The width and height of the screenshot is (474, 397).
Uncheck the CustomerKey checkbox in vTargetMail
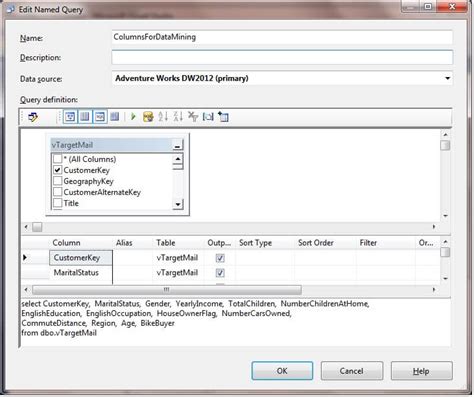pos(58,170)
